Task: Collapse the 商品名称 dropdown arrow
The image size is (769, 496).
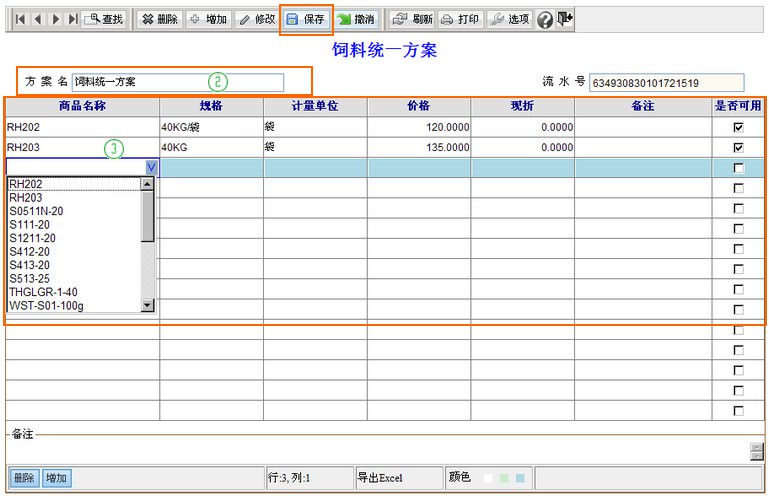Action: 150,168
